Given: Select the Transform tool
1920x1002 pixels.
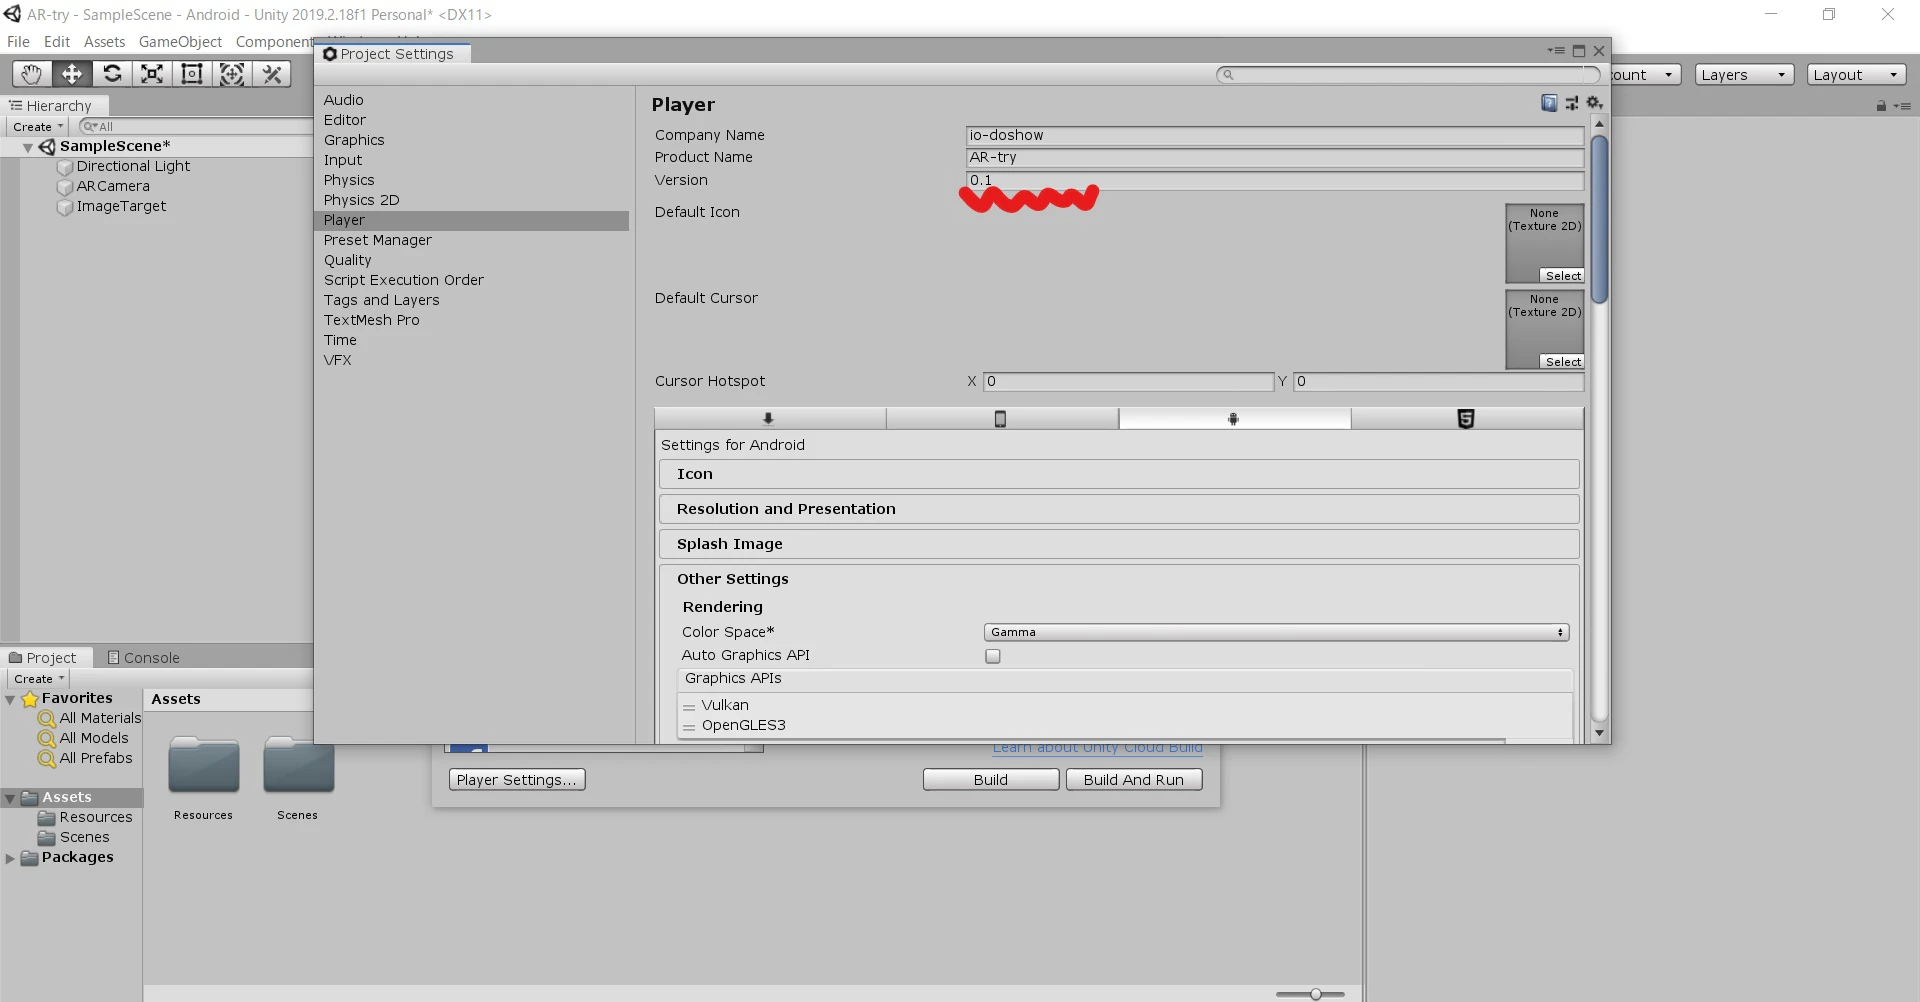Looking at the screenshot, I should tap(232, 74).
